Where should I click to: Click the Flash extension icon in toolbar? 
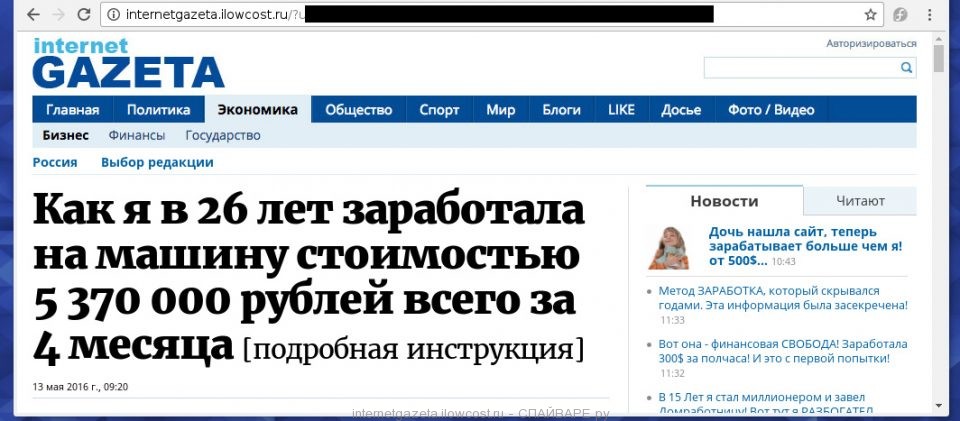pos(900,14)
